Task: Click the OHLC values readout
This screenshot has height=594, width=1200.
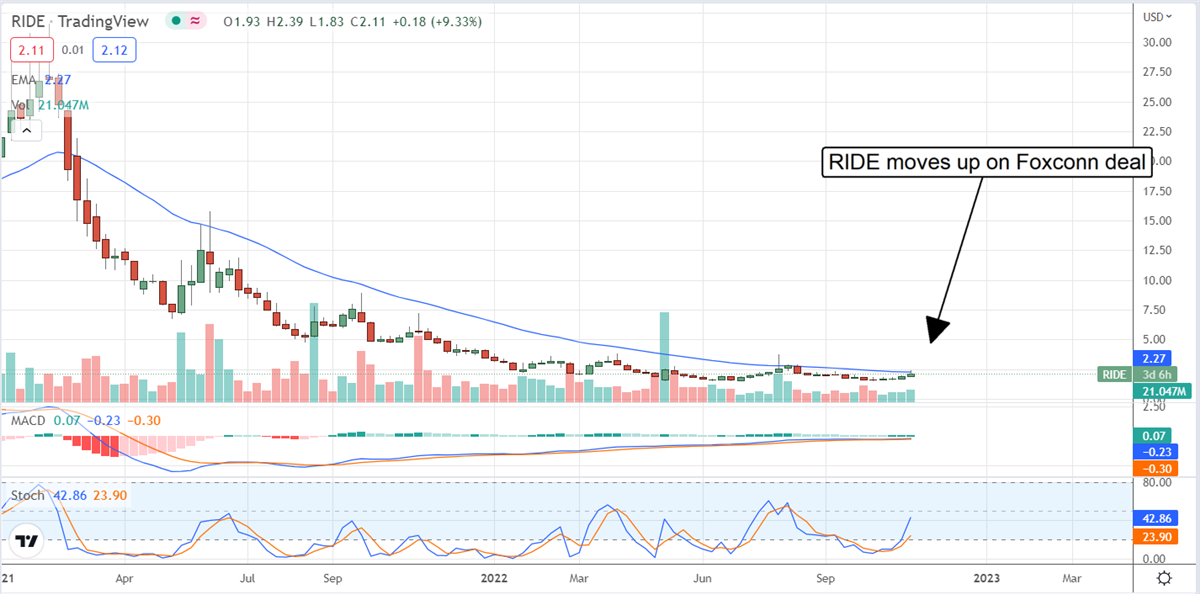Action: pyautogui.click(x=352, y=21)
